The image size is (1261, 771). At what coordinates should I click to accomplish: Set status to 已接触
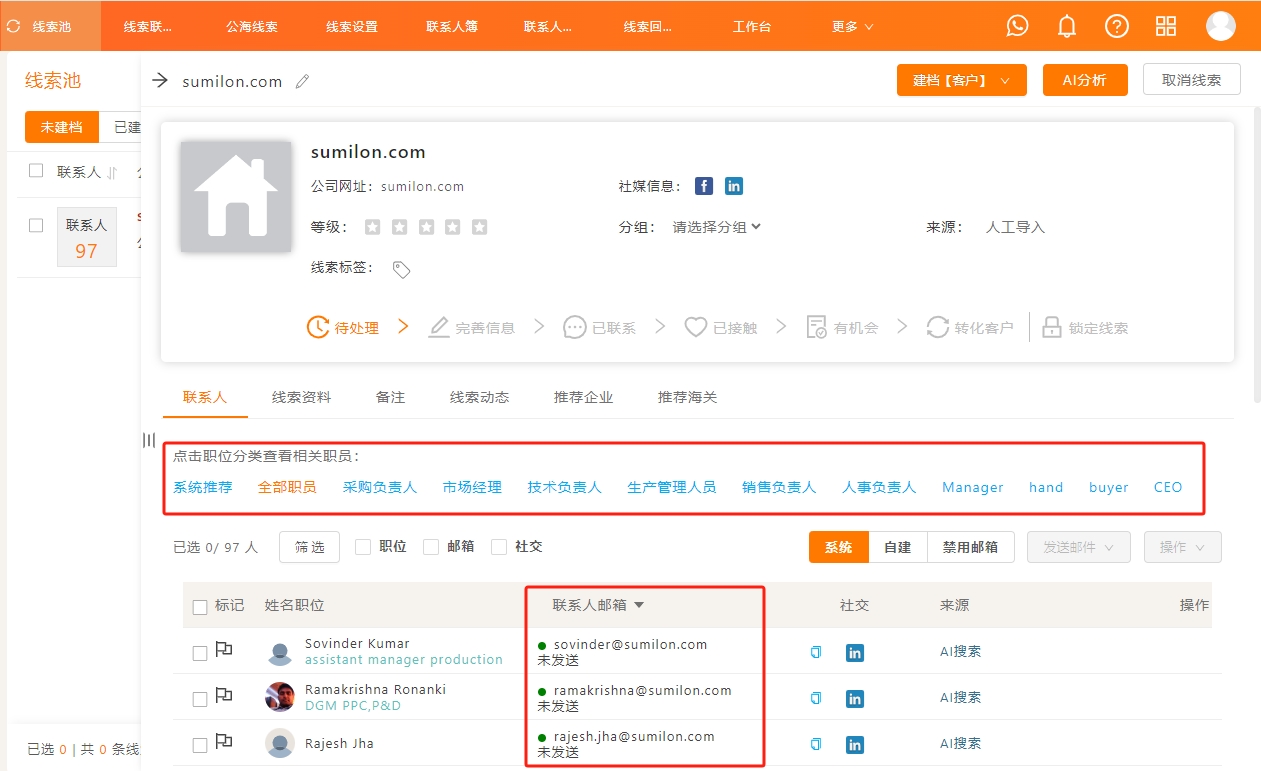pyautogui.click(x=721, y=327)
